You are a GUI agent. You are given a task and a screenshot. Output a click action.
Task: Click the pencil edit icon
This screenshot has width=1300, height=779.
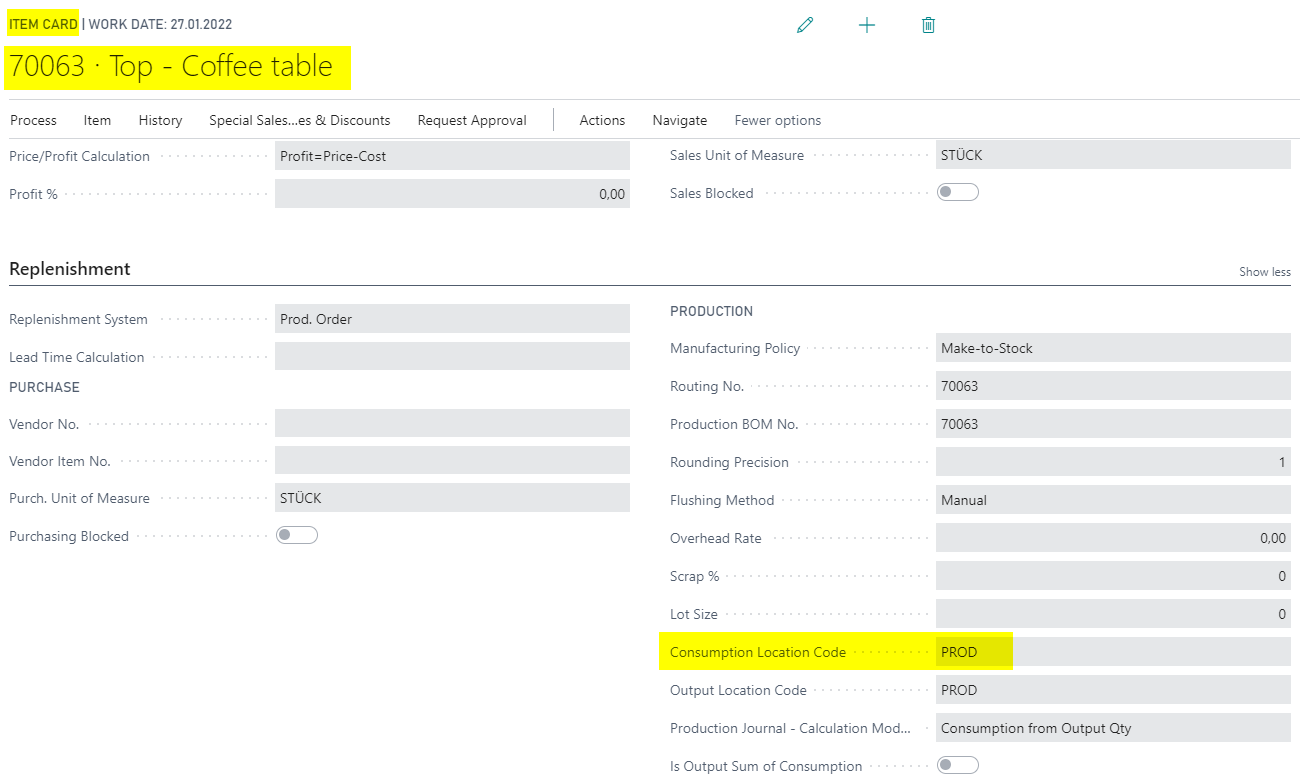click(x=805, y=25)
